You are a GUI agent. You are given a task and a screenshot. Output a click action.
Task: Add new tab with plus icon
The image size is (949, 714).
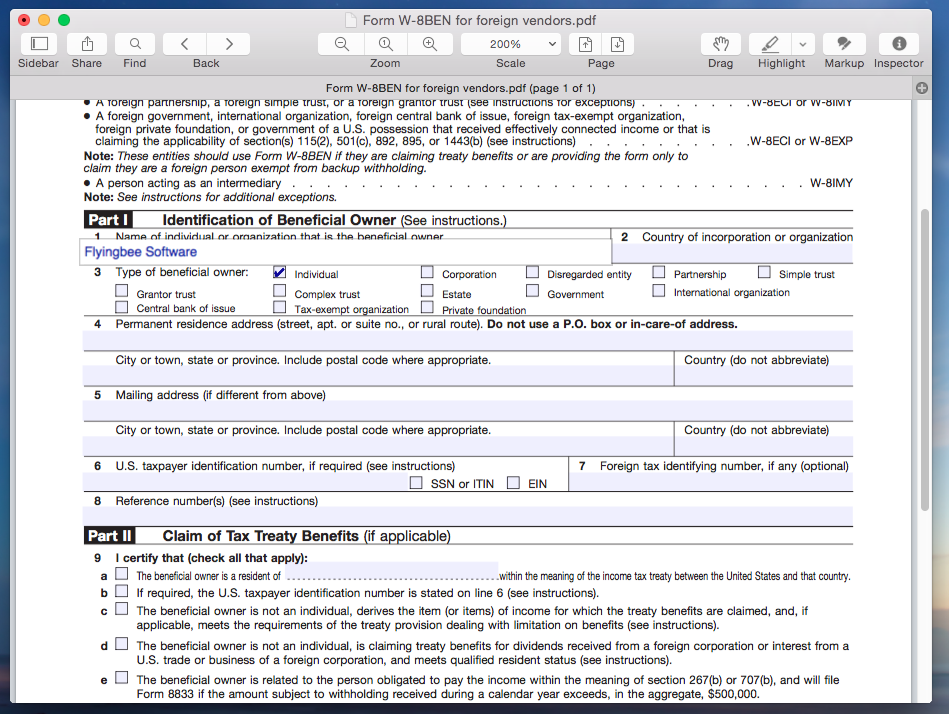pos(922,88)
